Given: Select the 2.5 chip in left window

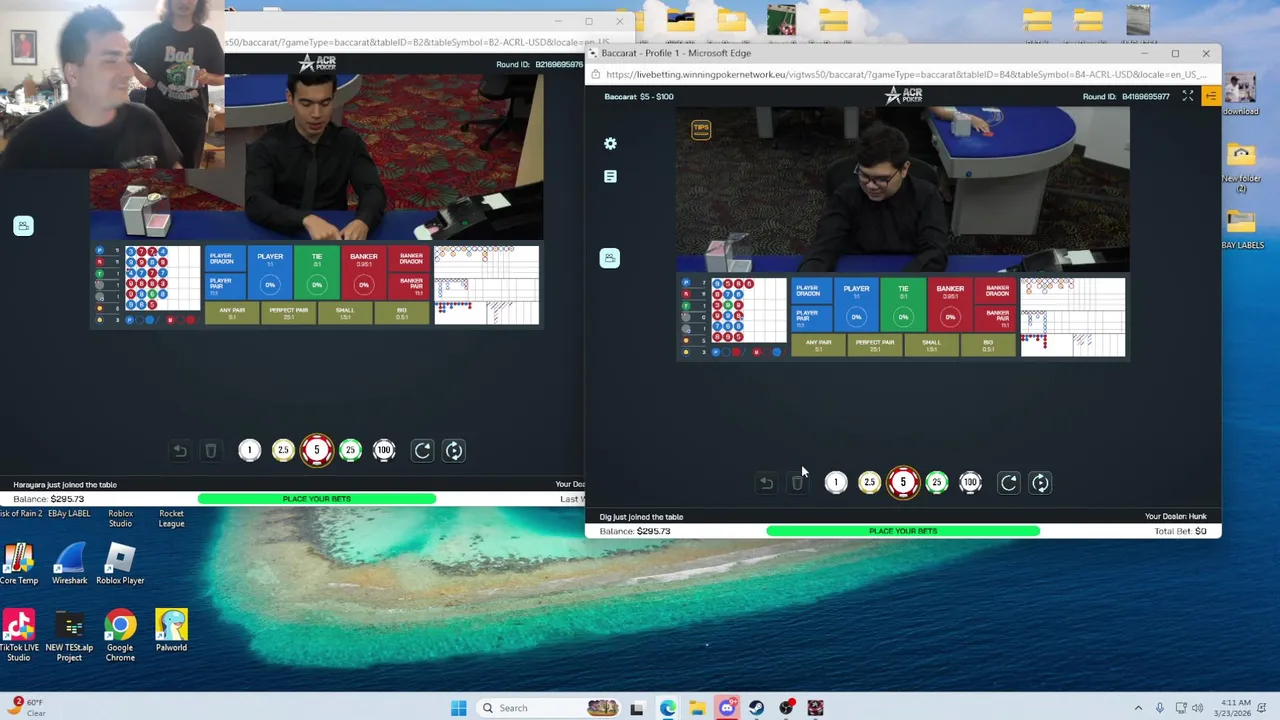Looking at the screenshot, I should (x=283, y=451).
